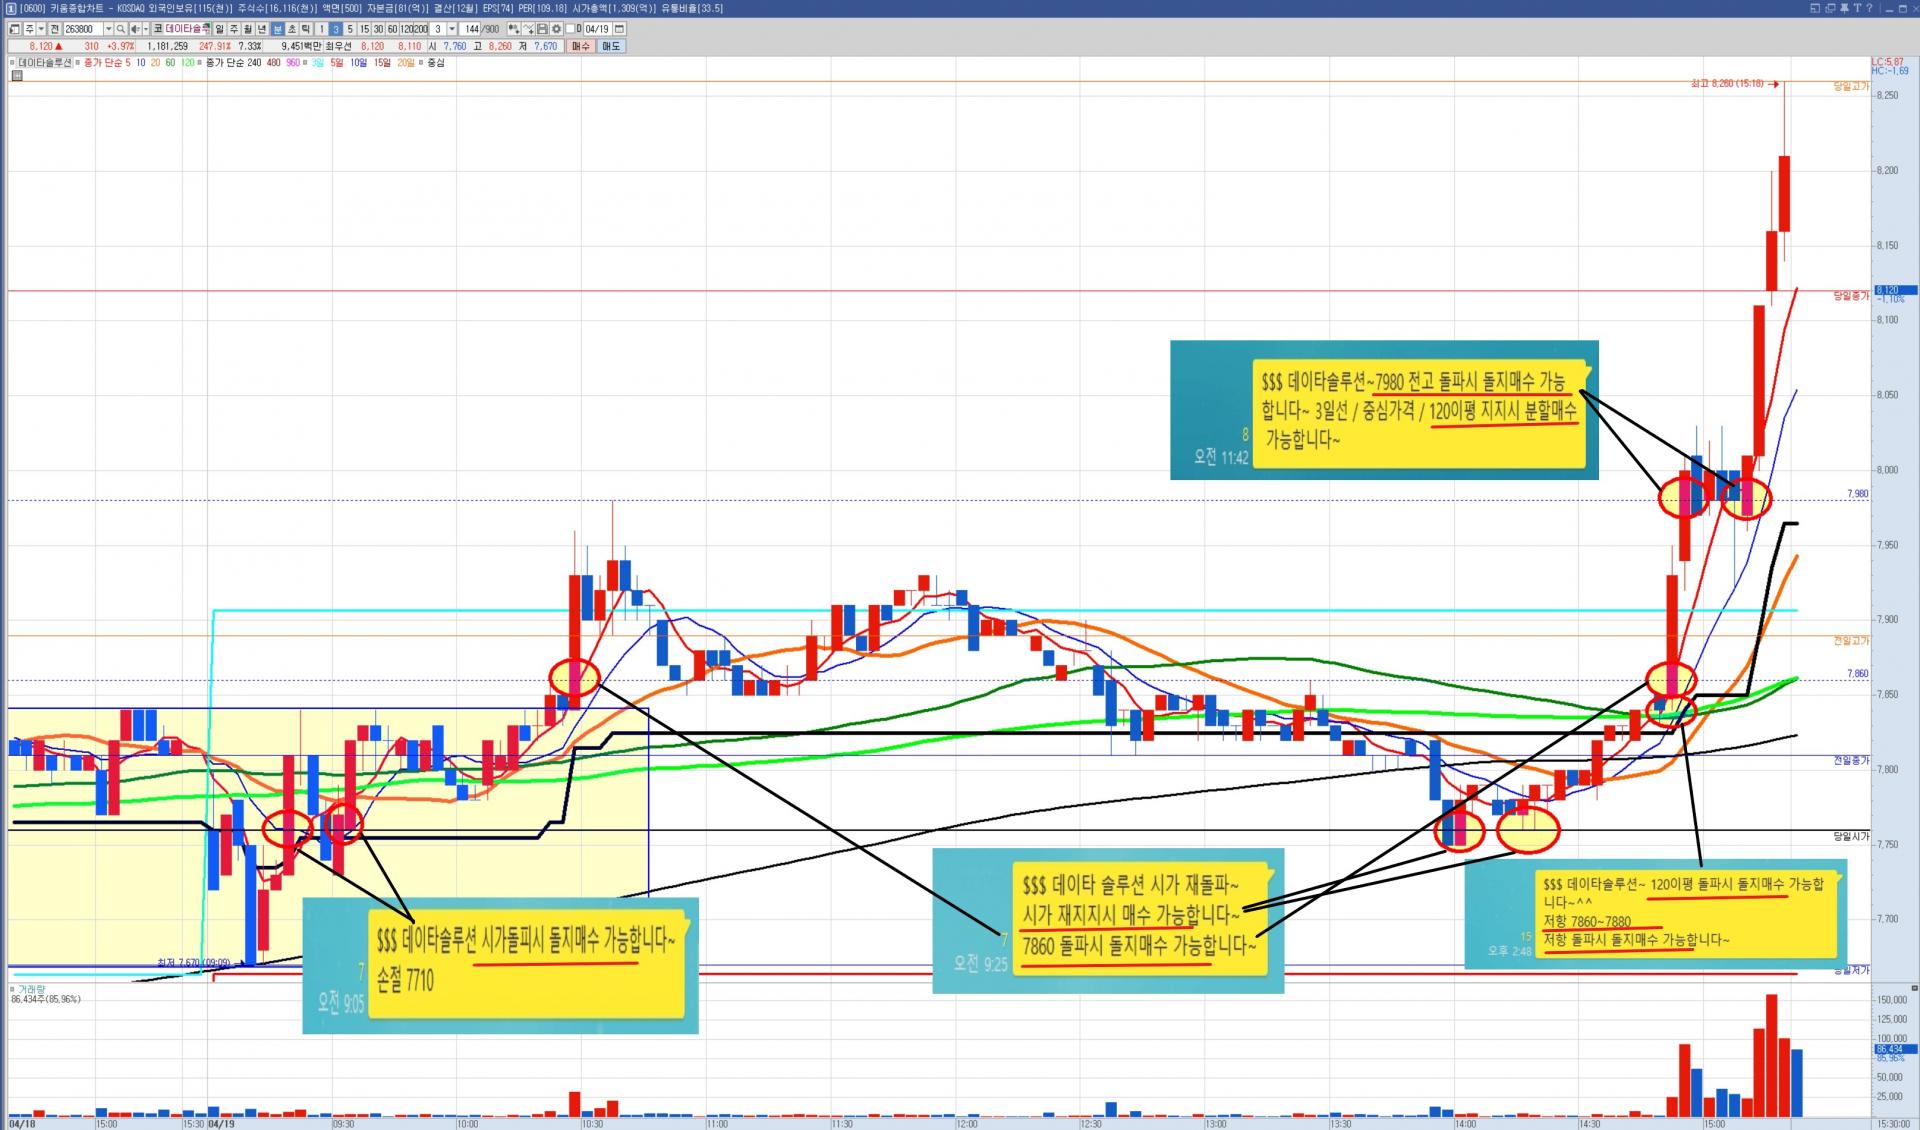The height and width of the screenshot is (1130, 1920).
Task: Click the stock search magnifier icon
Action: (x=120, y=29)
